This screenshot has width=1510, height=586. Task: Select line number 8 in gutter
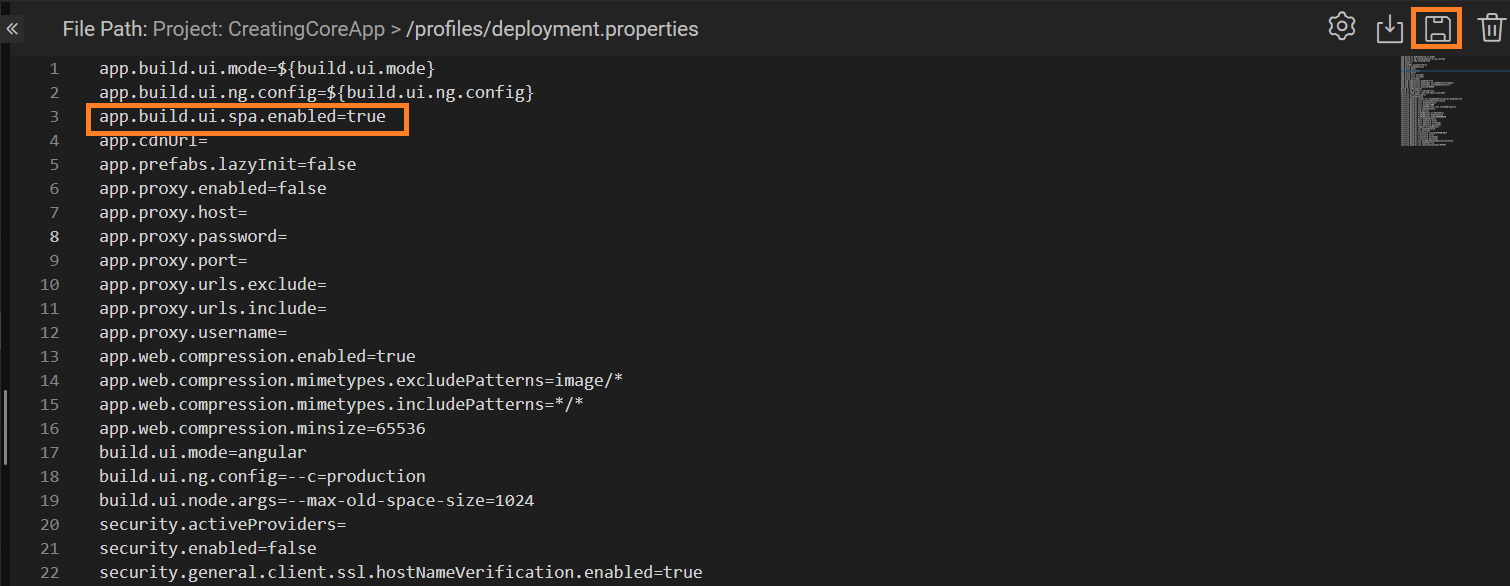pos(53,237)
